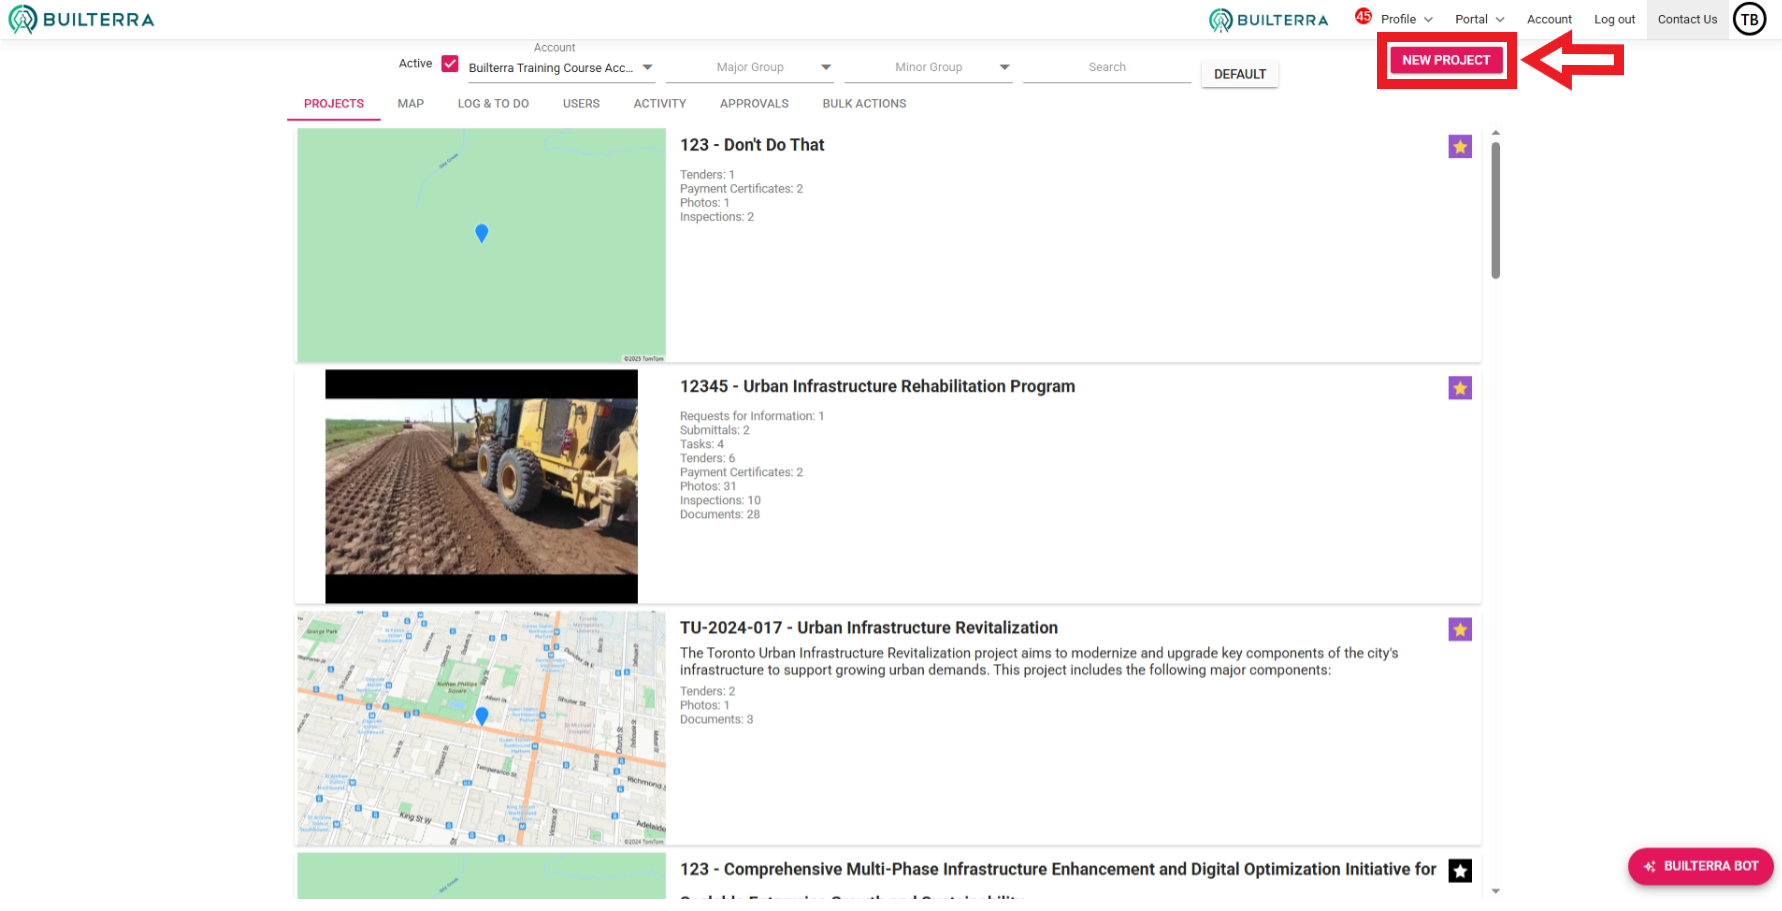Open the map thumbnail for 123 - Don't Do That
The height and width of the screenshot is (911, 1782).
[x=481, y=245]
